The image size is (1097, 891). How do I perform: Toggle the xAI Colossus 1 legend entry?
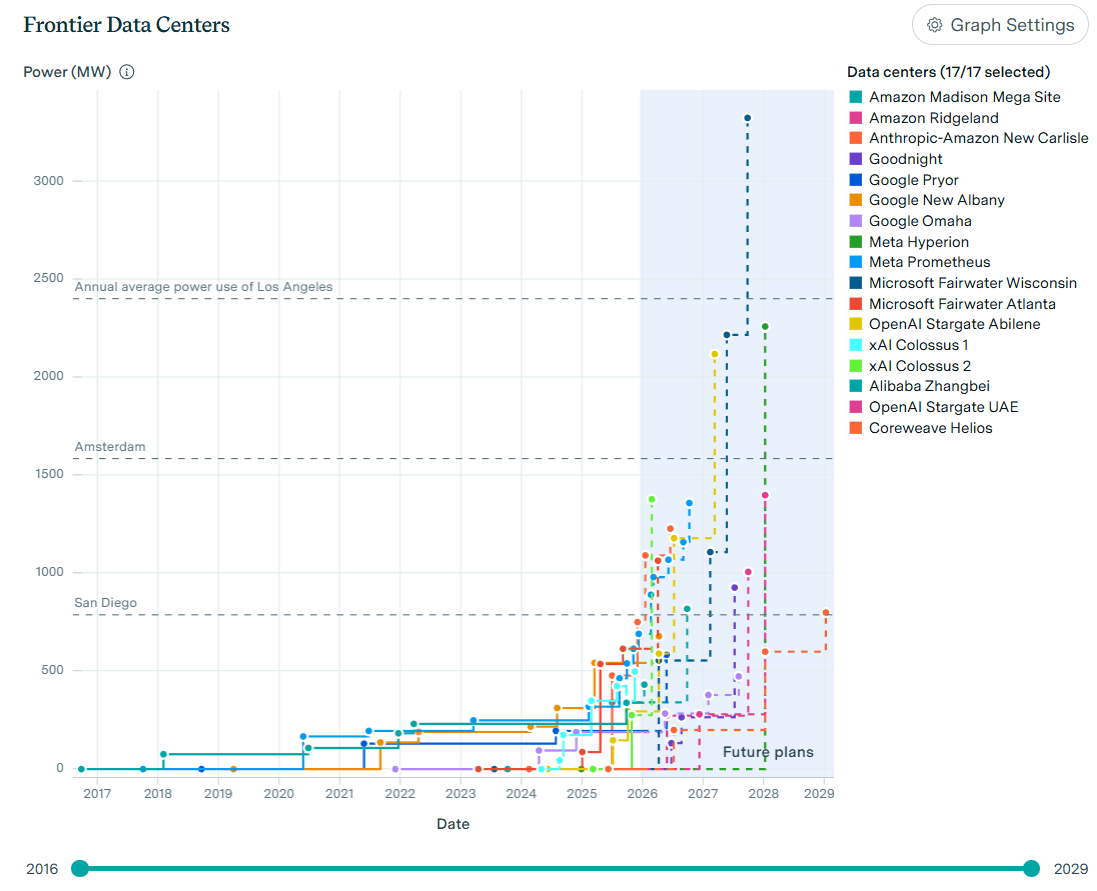click(909, 345)
